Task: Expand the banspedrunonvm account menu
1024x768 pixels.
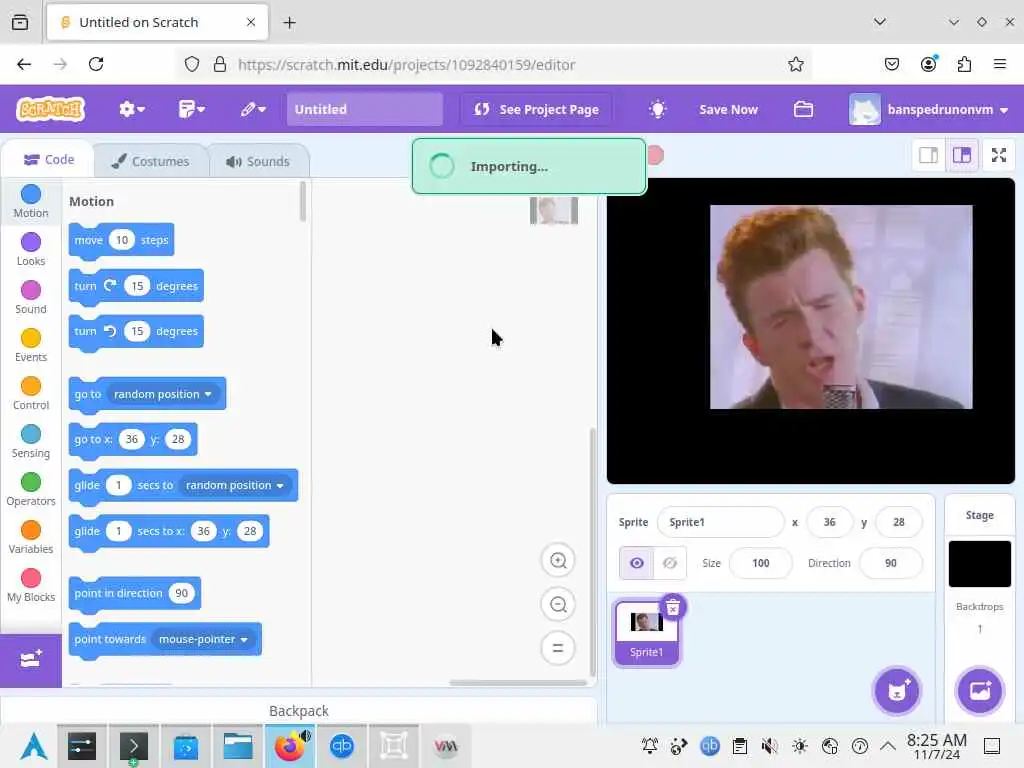Action: tap(928, 109)
